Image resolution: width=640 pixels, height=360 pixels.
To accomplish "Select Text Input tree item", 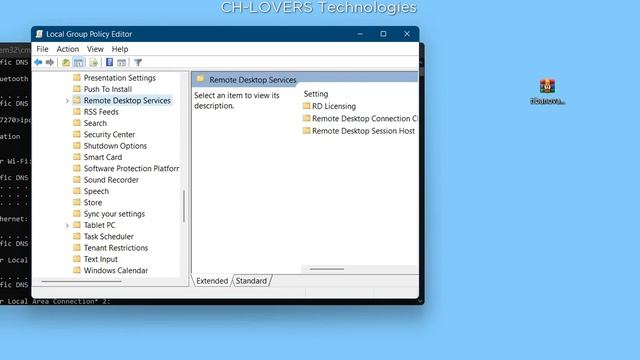I will coord(100,259).
